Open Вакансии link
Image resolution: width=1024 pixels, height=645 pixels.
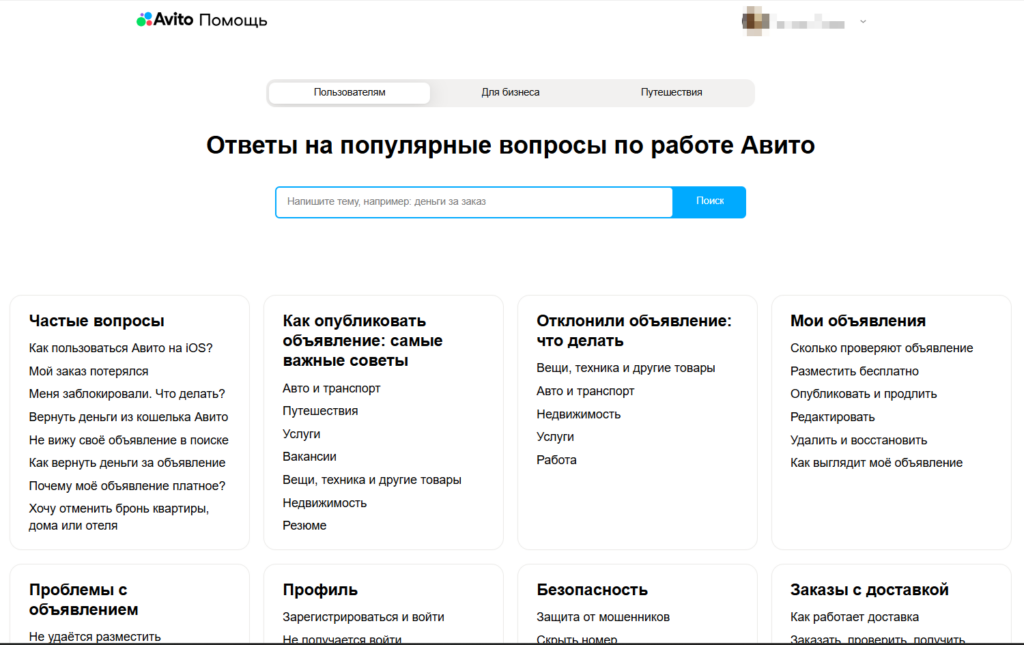pyautogui.click(x=310, y=457)
